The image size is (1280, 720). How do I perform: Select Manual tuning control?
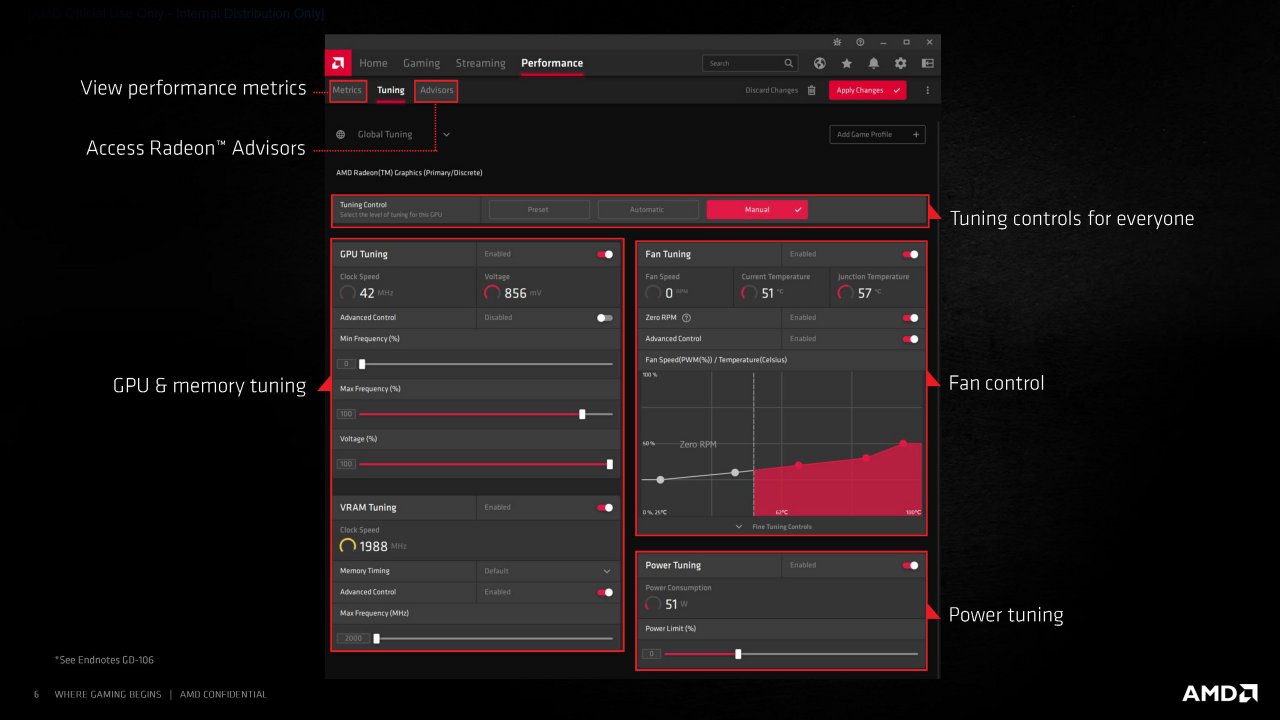tap(757, 210)
